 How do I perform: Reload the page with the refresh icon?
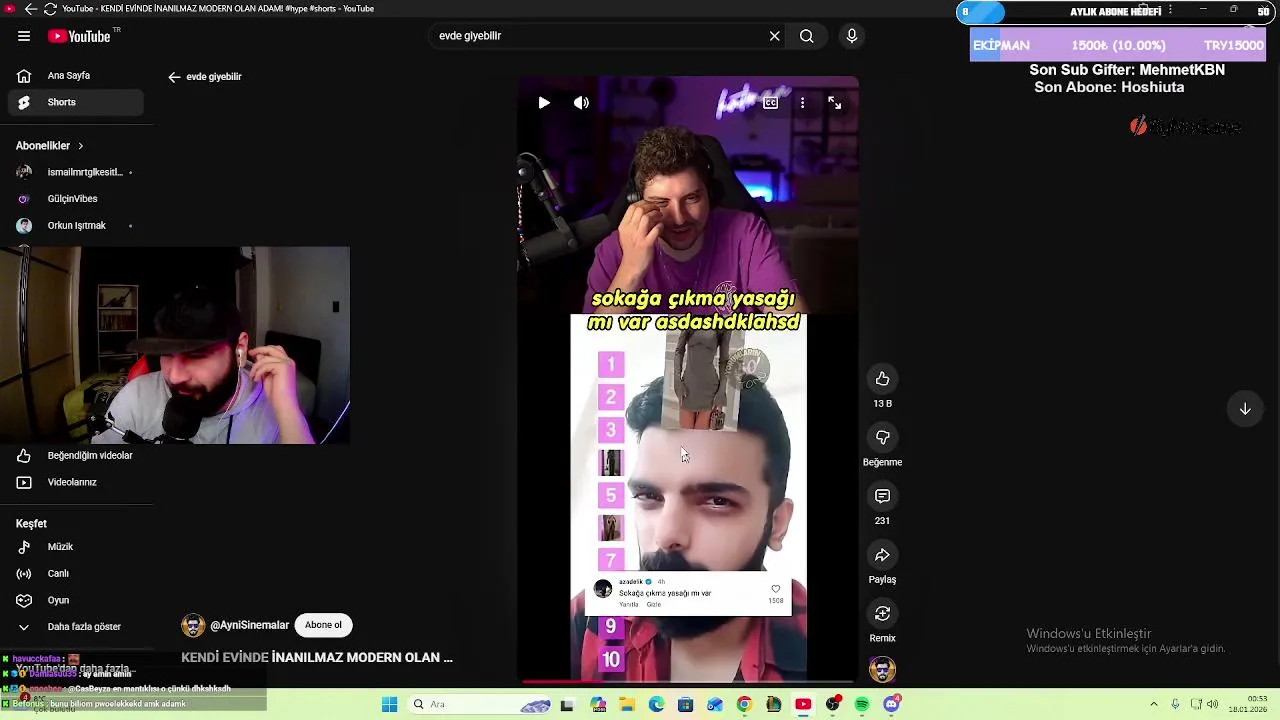pyautogui.click(x=50, y=9)
